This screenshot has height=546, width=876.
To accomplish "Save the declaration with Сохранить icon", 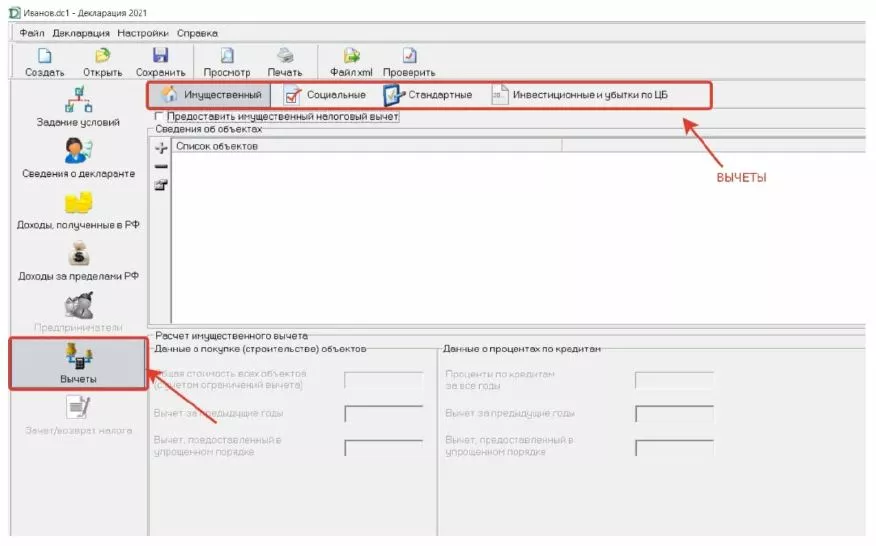I will pyautogui.click(x=160, y=57).
